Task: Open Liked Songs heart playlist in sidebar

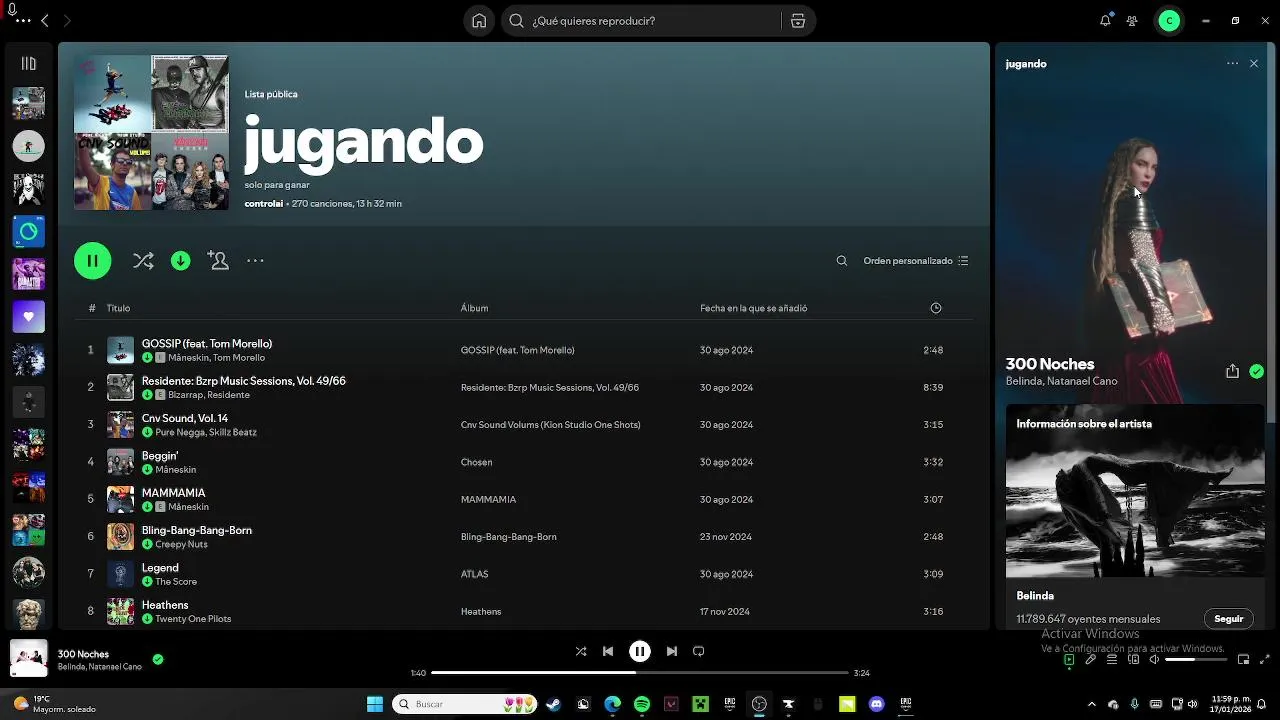Action: point(29,317)
